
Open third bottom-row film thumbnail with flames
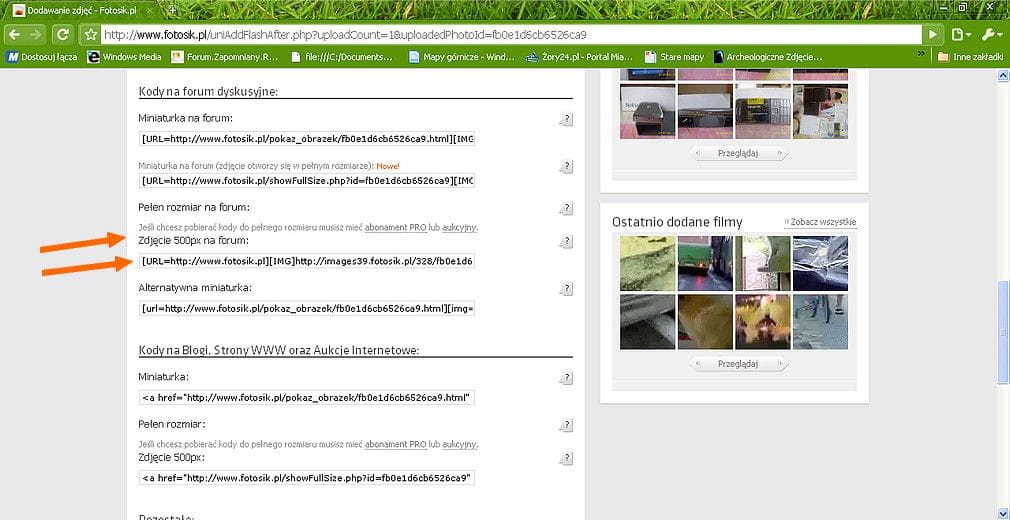[763, 322]
